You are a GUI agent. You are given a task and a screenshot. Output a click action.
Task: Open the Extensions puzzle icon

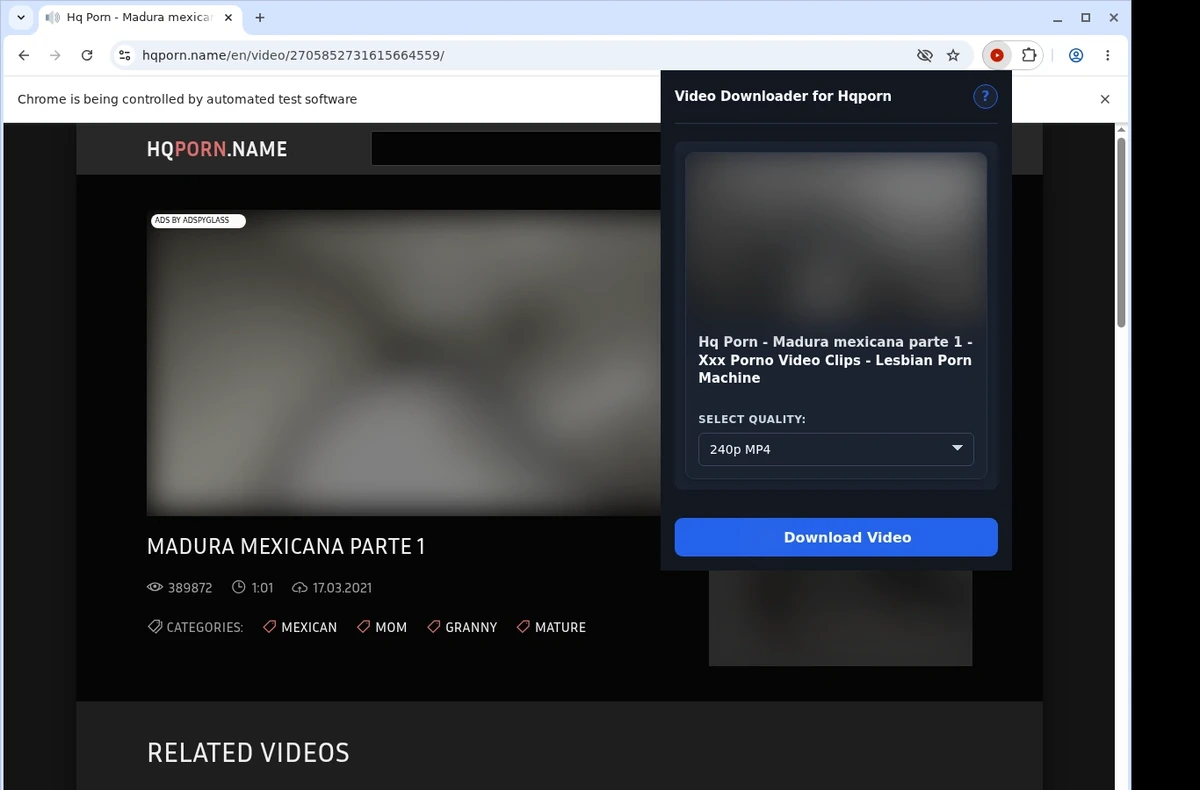(x=1028, y=56)
